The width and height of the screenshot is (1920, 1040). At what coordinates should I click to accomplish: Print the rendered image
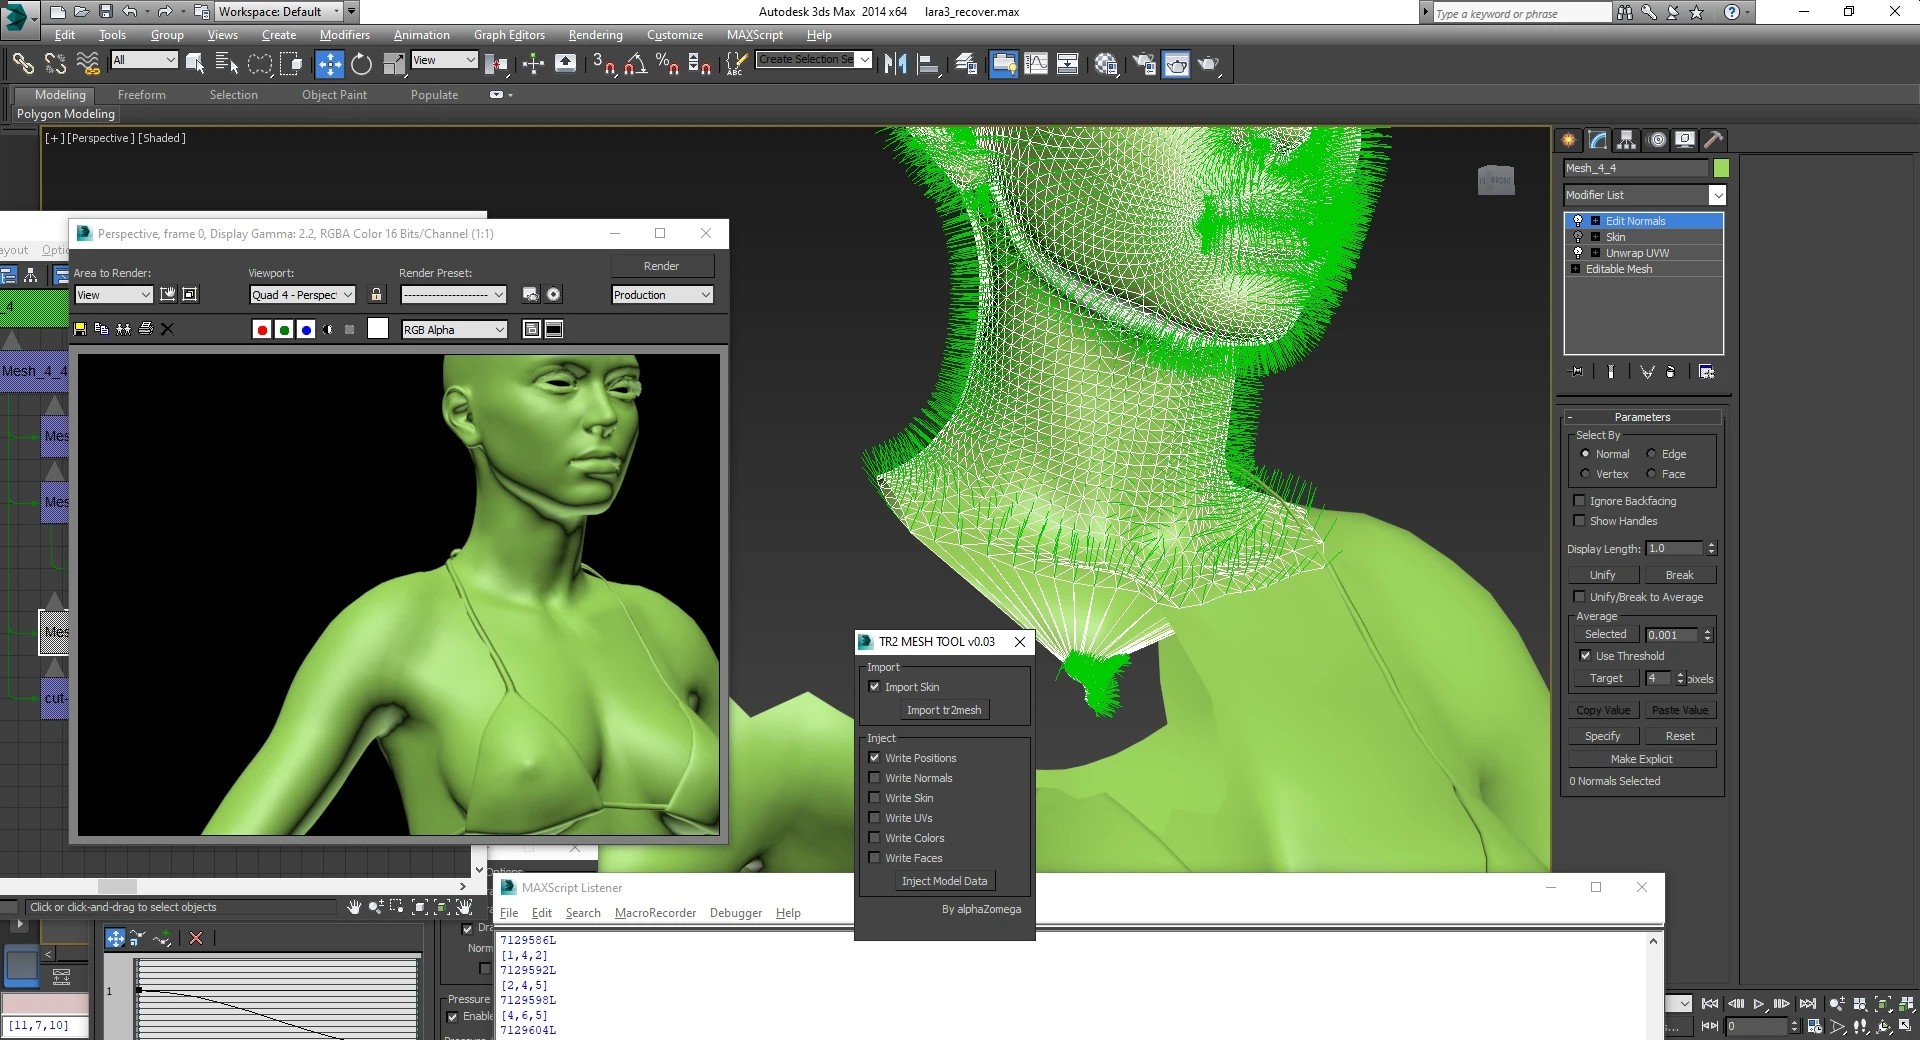point(145,329)
